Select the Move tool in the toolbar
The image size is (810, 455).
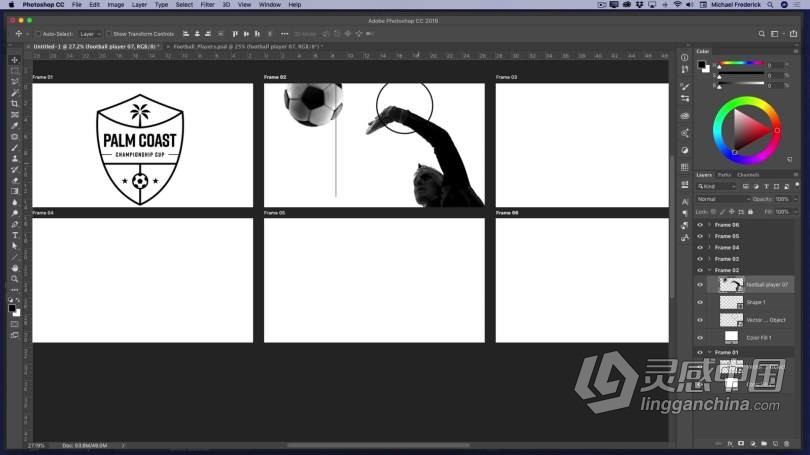pyautogui.click(x=14, y=60)
